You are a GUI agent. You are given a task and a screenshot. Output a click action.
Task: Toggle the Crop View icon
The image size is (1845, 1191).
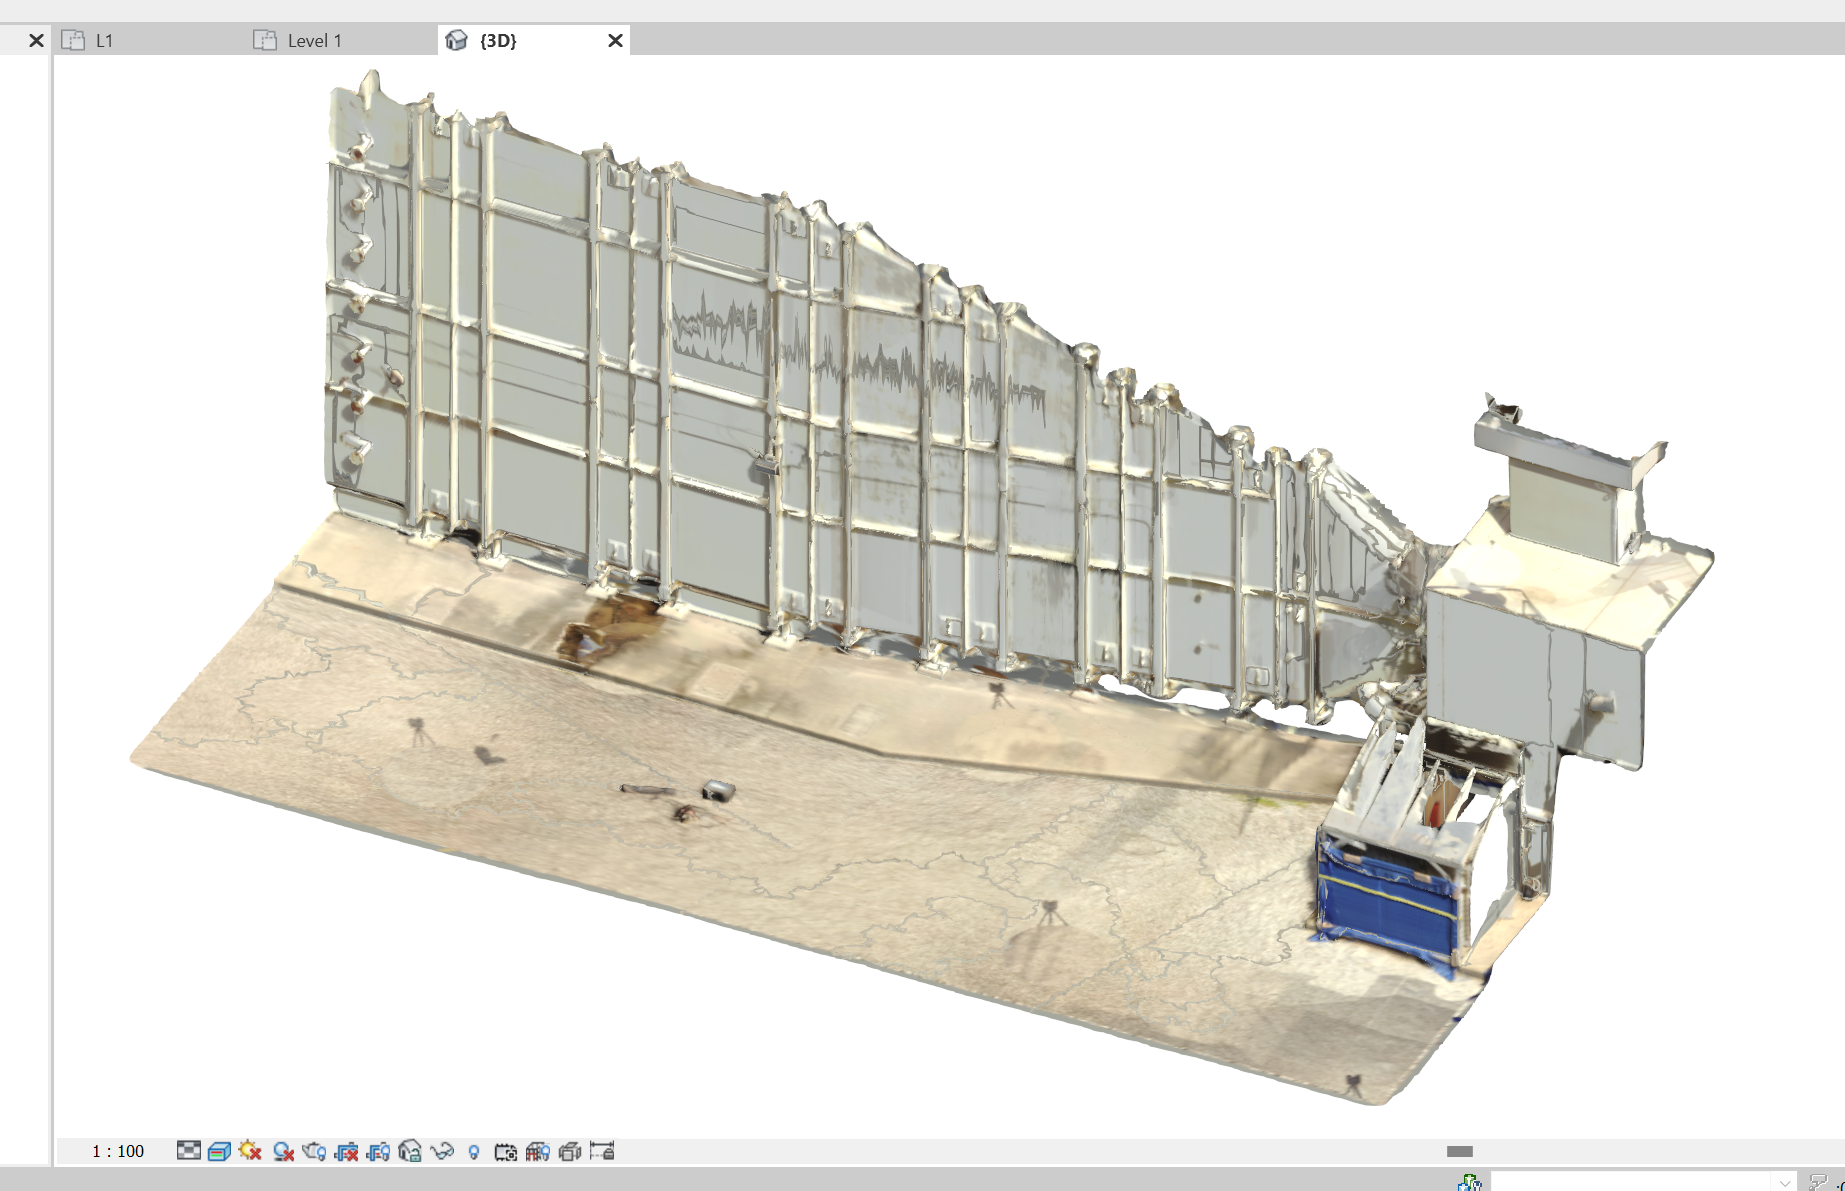pyautogui.click(x=346, y=1151)
